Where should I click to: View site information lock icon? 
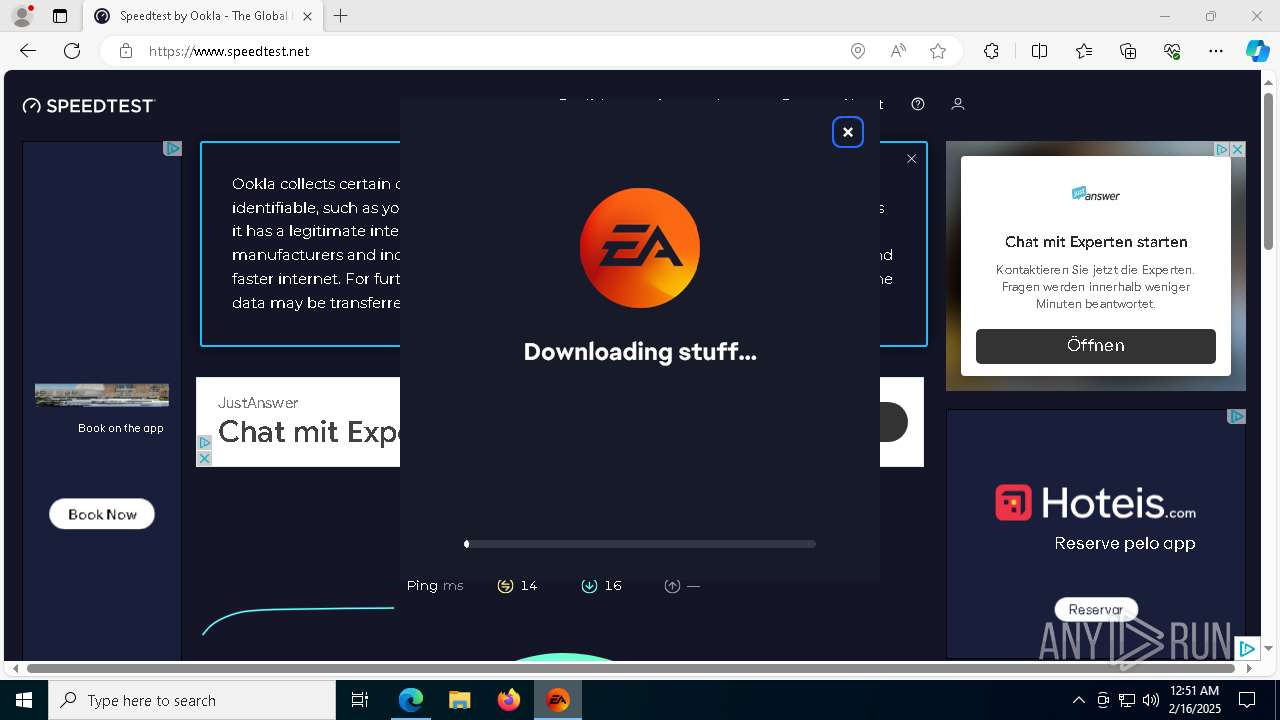tap(126, 51)
